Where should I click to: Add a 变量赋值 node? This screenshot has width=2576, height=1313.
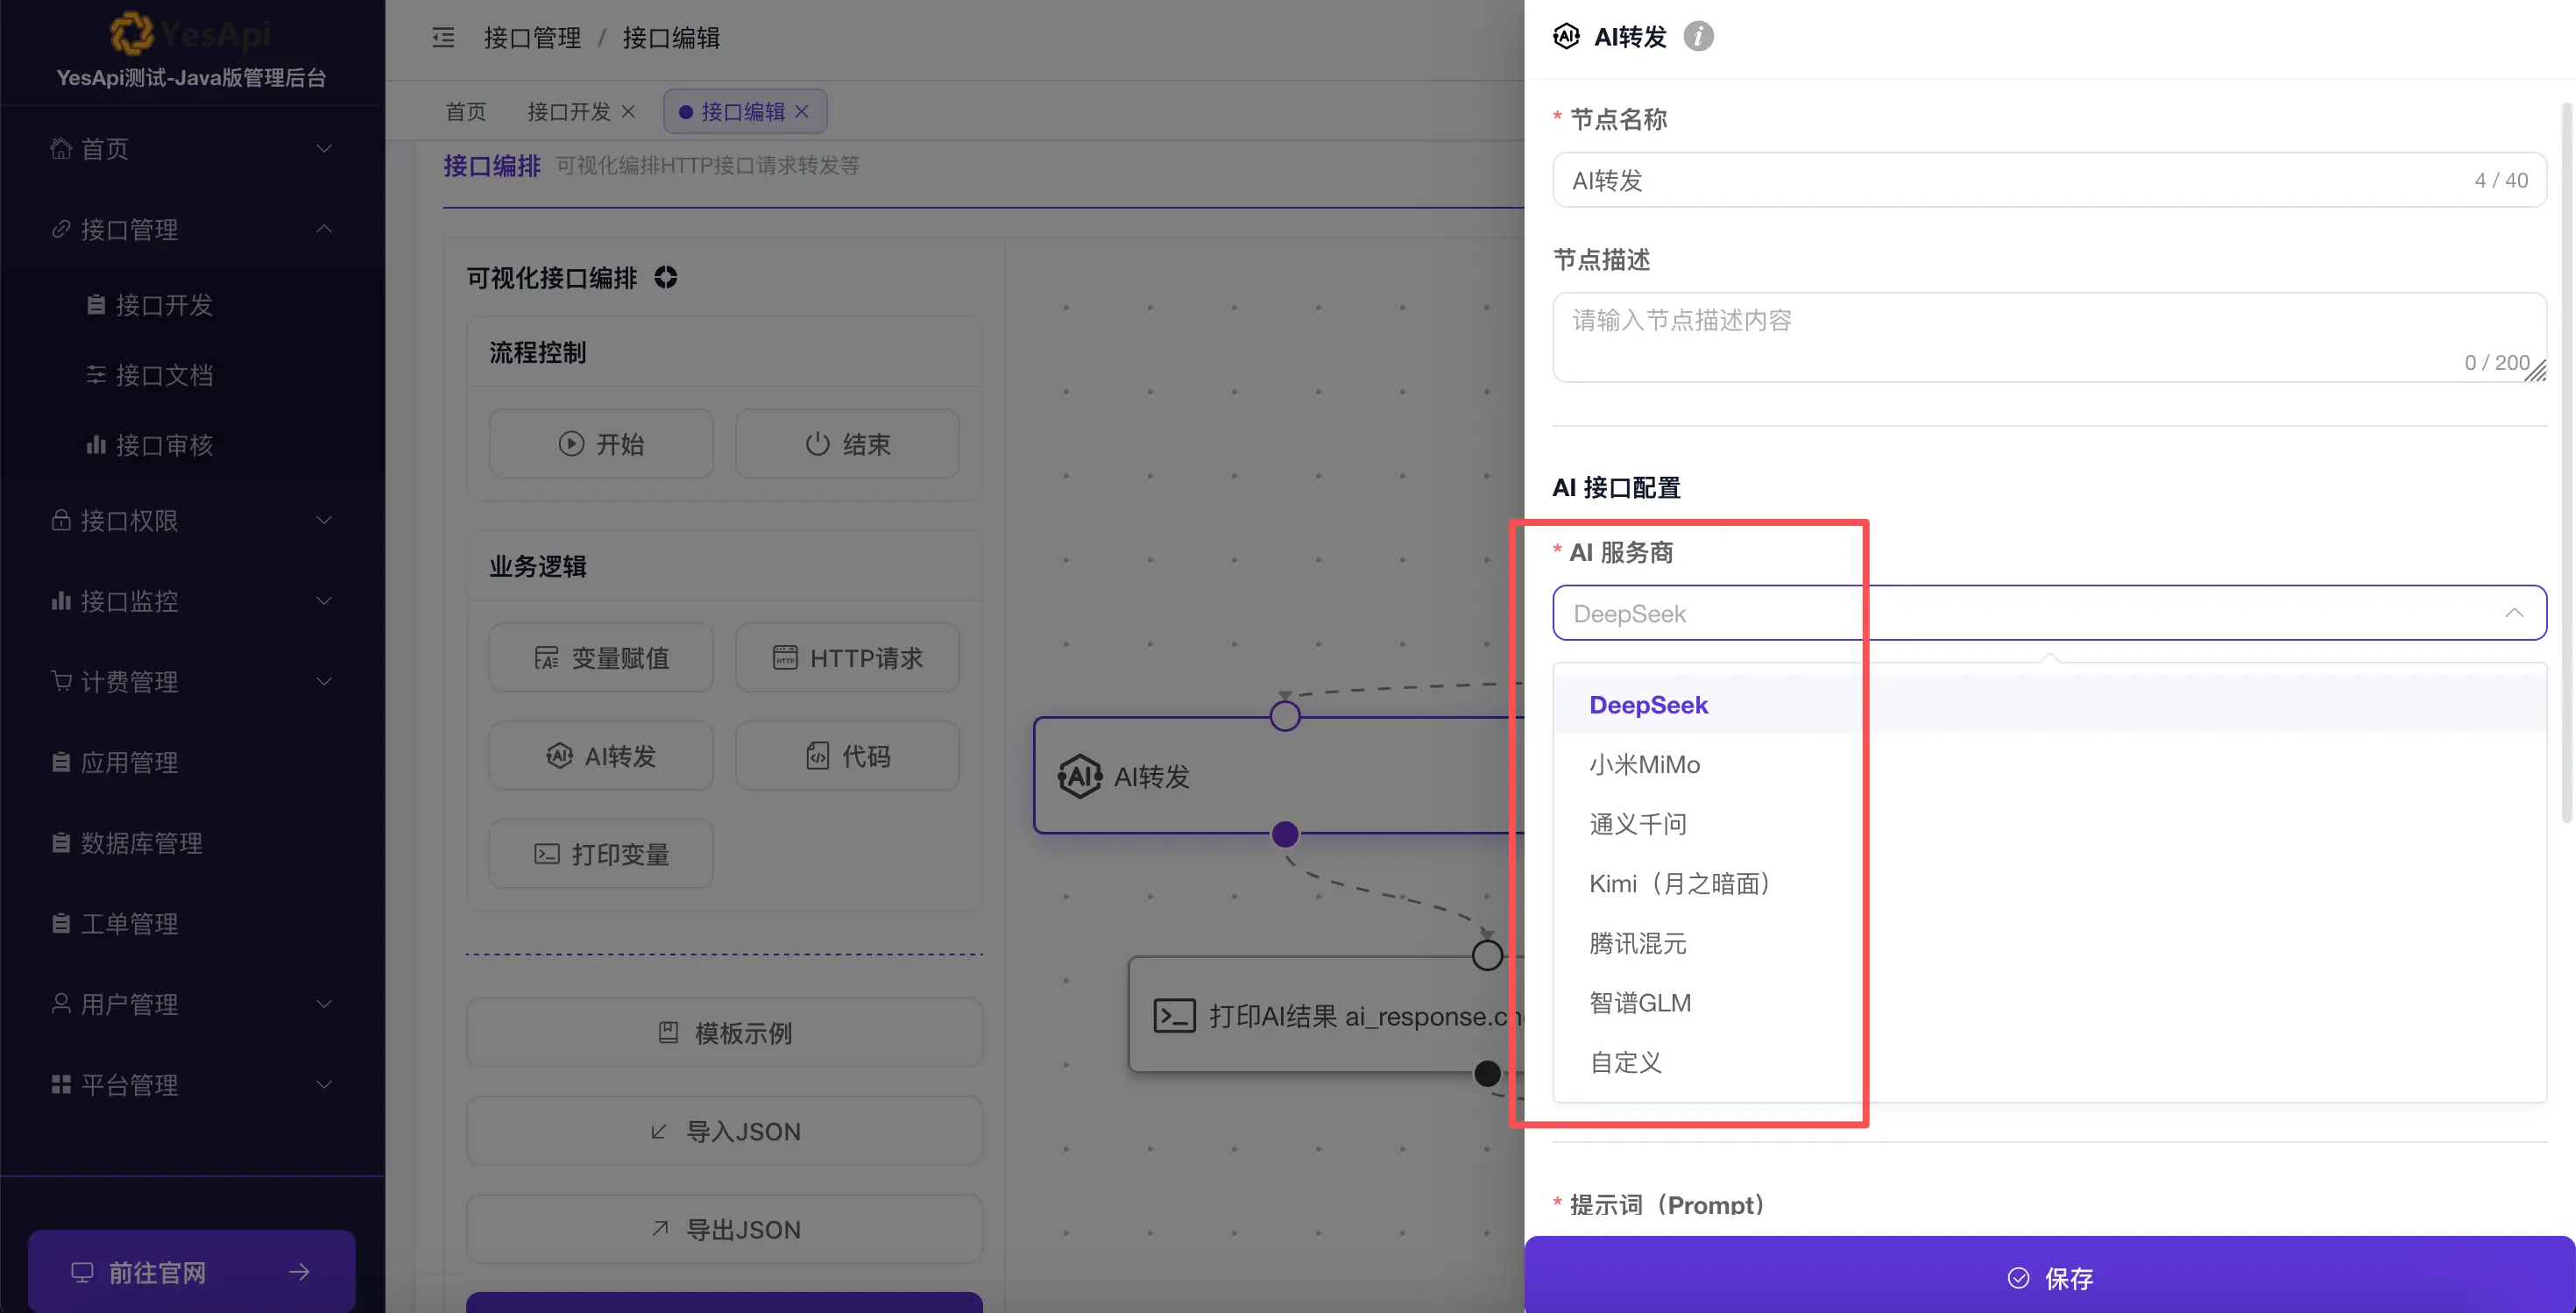601,658
